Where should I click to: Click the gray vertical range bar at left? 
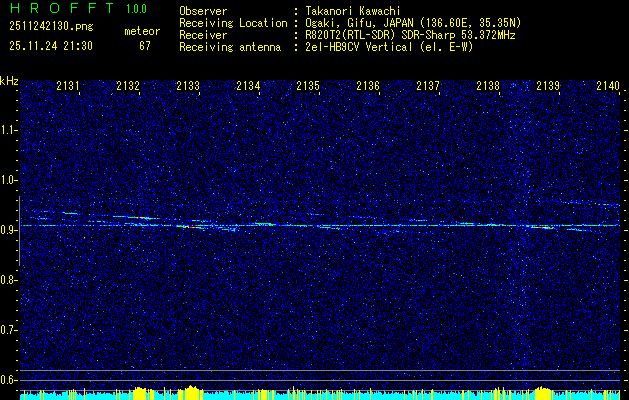click(x=19, y=231)
